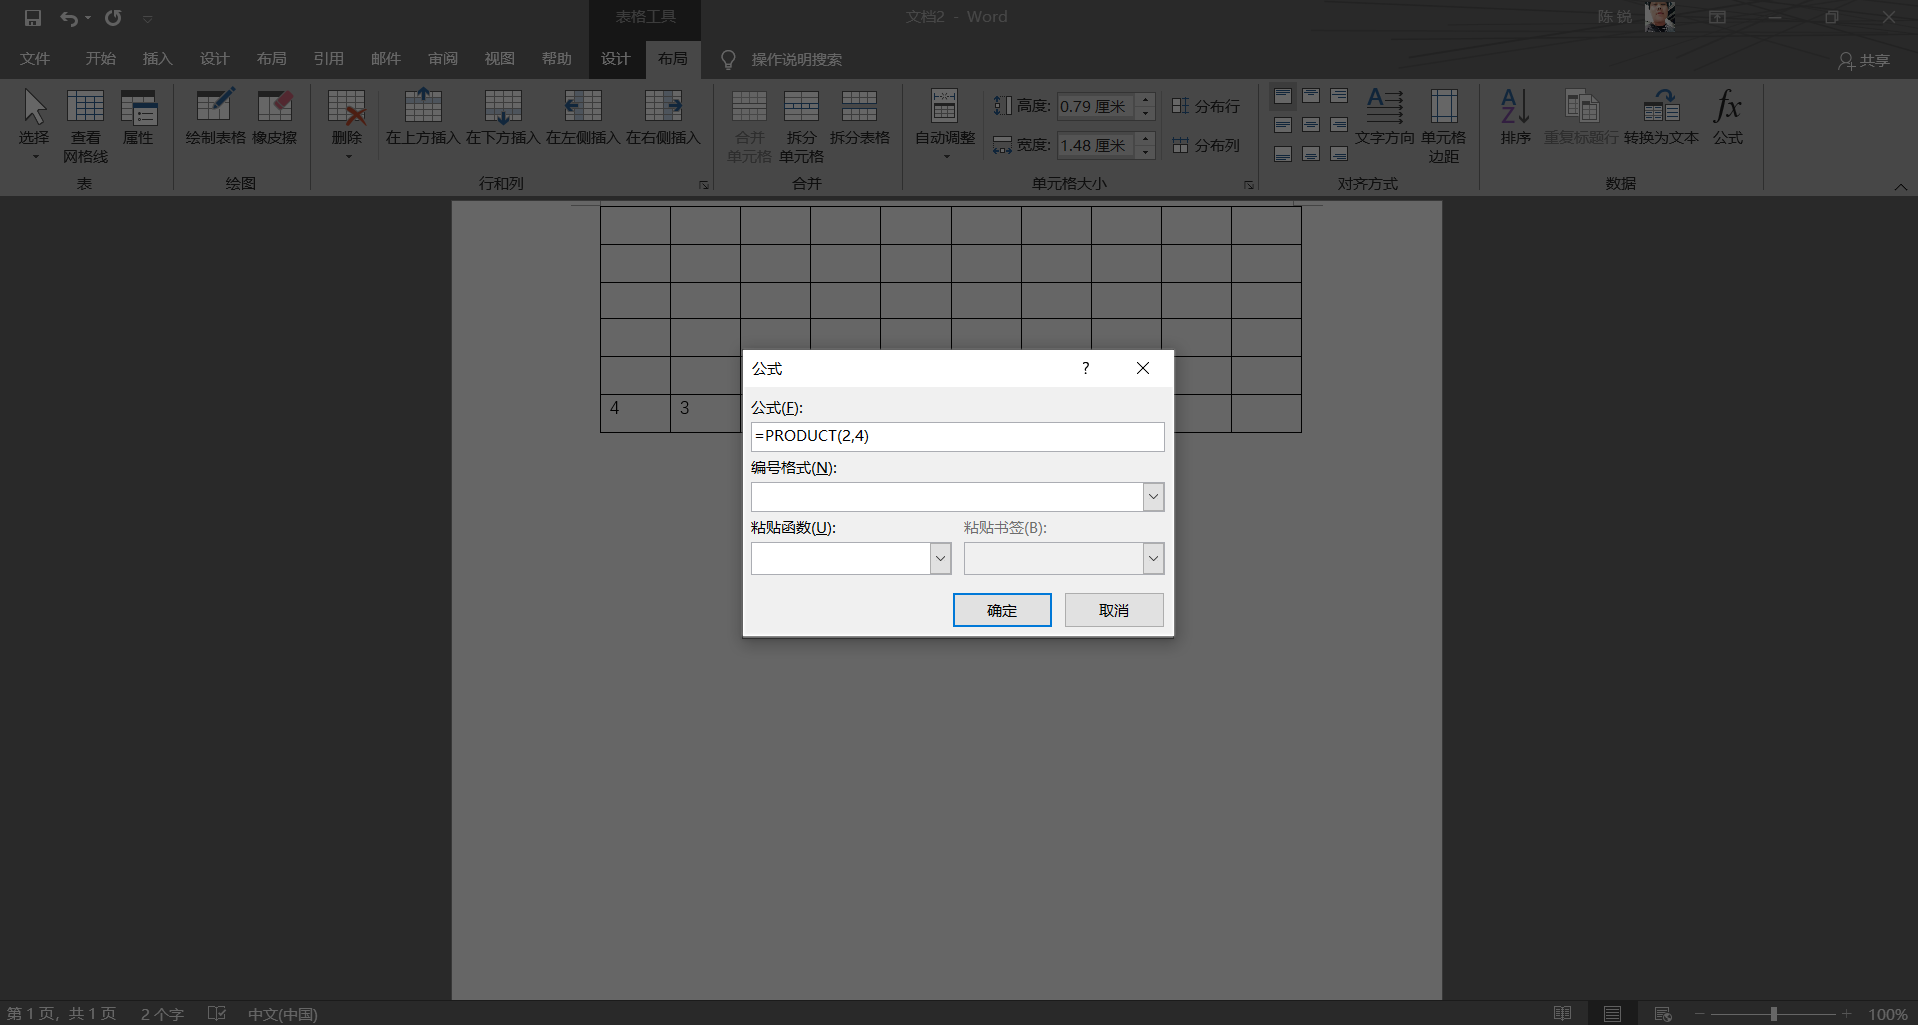This screenshot has height=1025, width=1918.
Task: Switch to the References (引用) tab
Action: [x=328, y=59]
